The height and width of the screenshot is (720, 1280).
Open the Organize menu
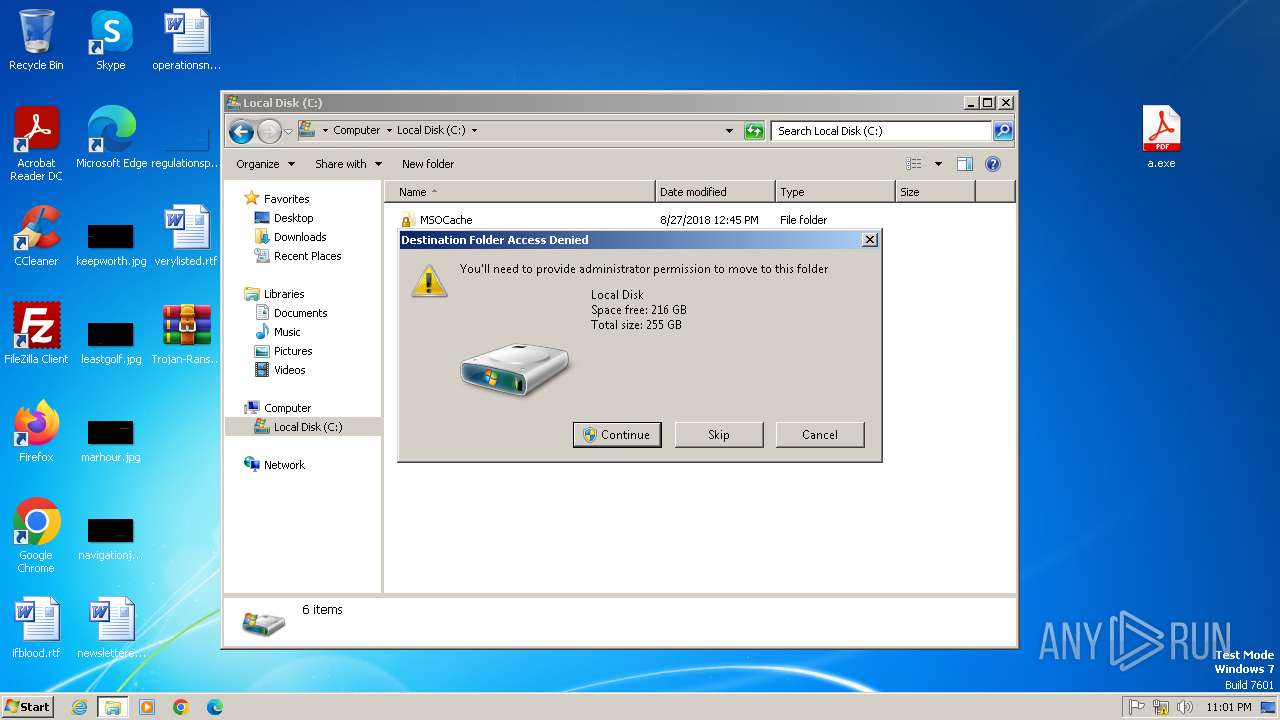click(x=265, y=164)
